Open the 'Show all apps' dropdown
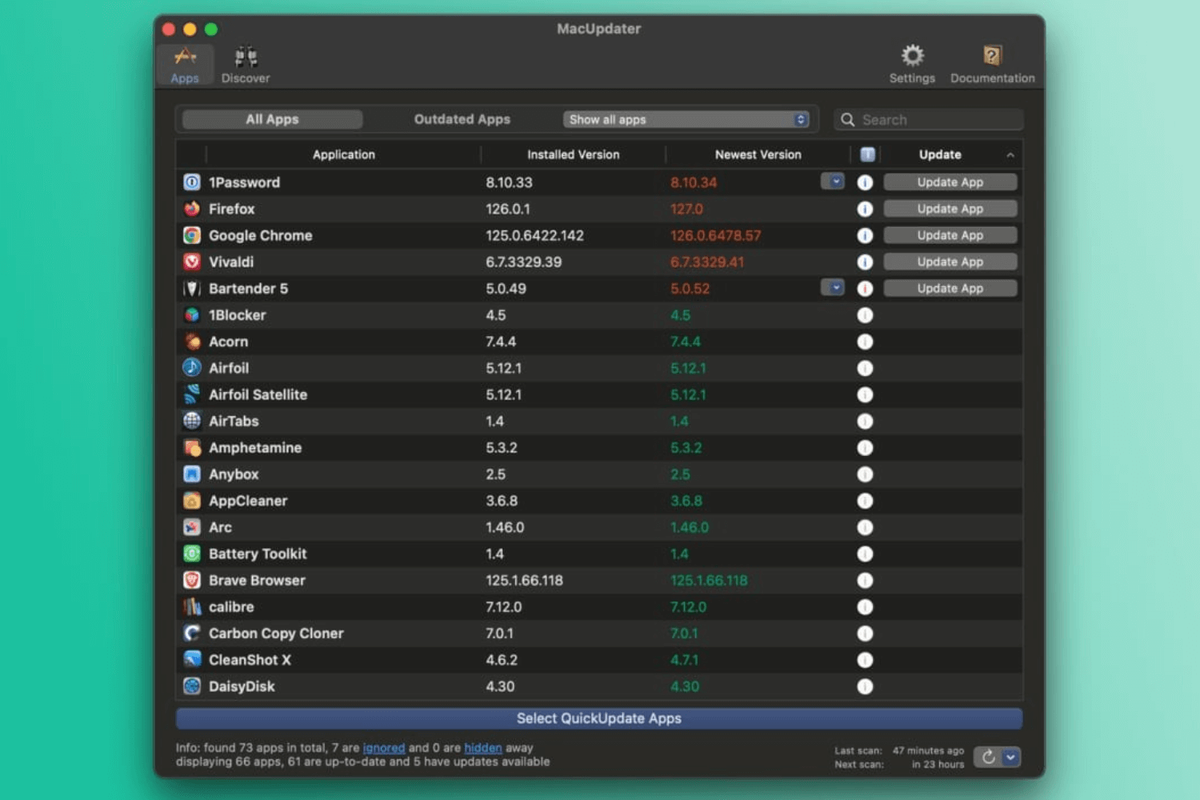 [x=686, y=119]
